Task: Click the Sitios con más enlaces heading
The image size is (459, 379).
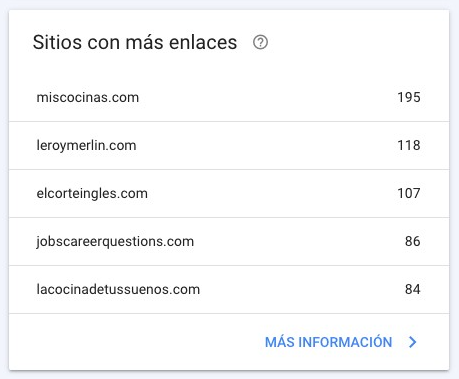Action: (135, 42)
